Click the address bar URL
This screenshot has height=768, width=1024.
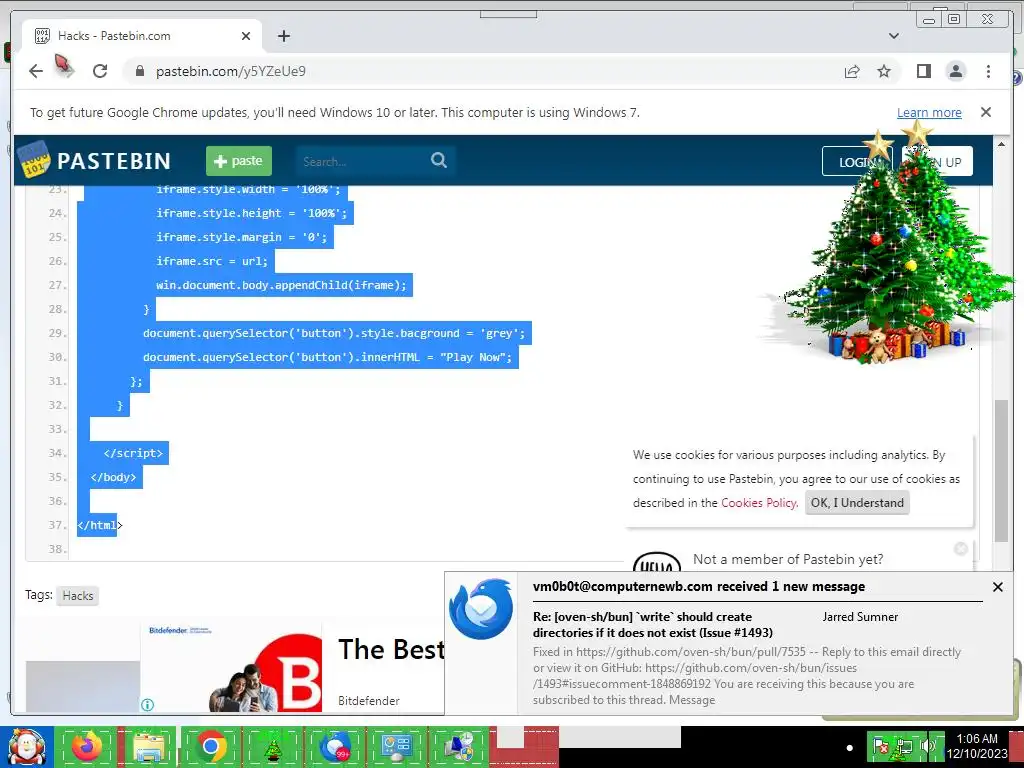[231, 71]
